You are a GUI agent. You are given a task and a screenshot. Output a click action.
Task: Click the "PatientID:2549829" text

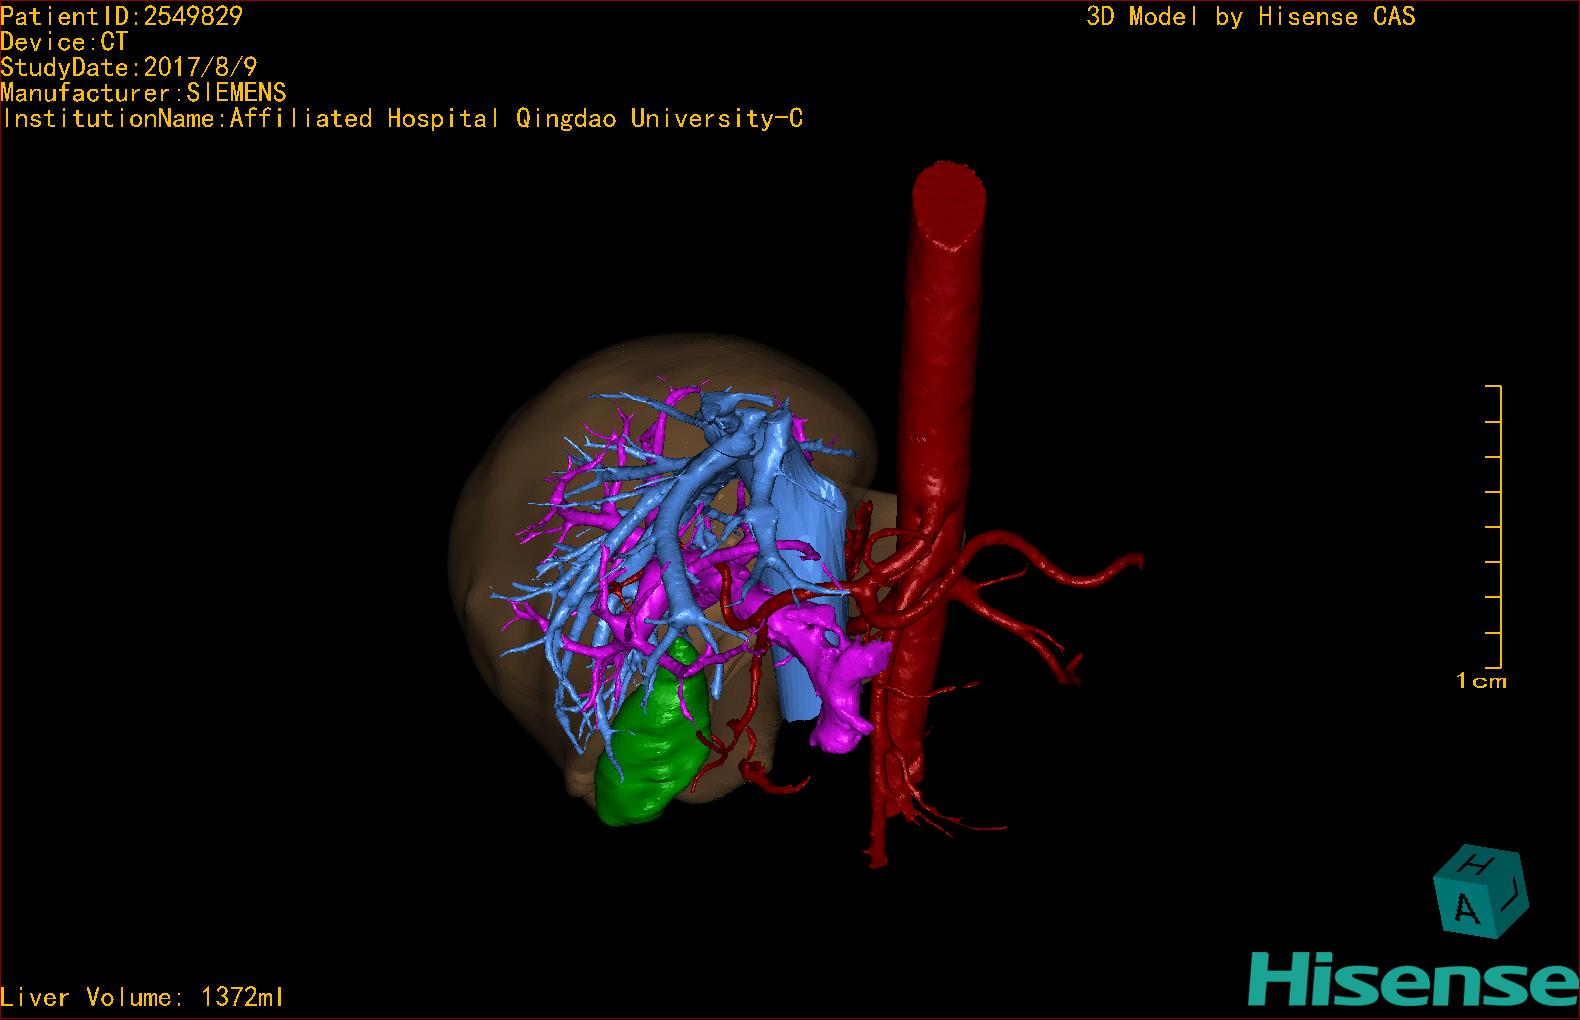(121, 16)
